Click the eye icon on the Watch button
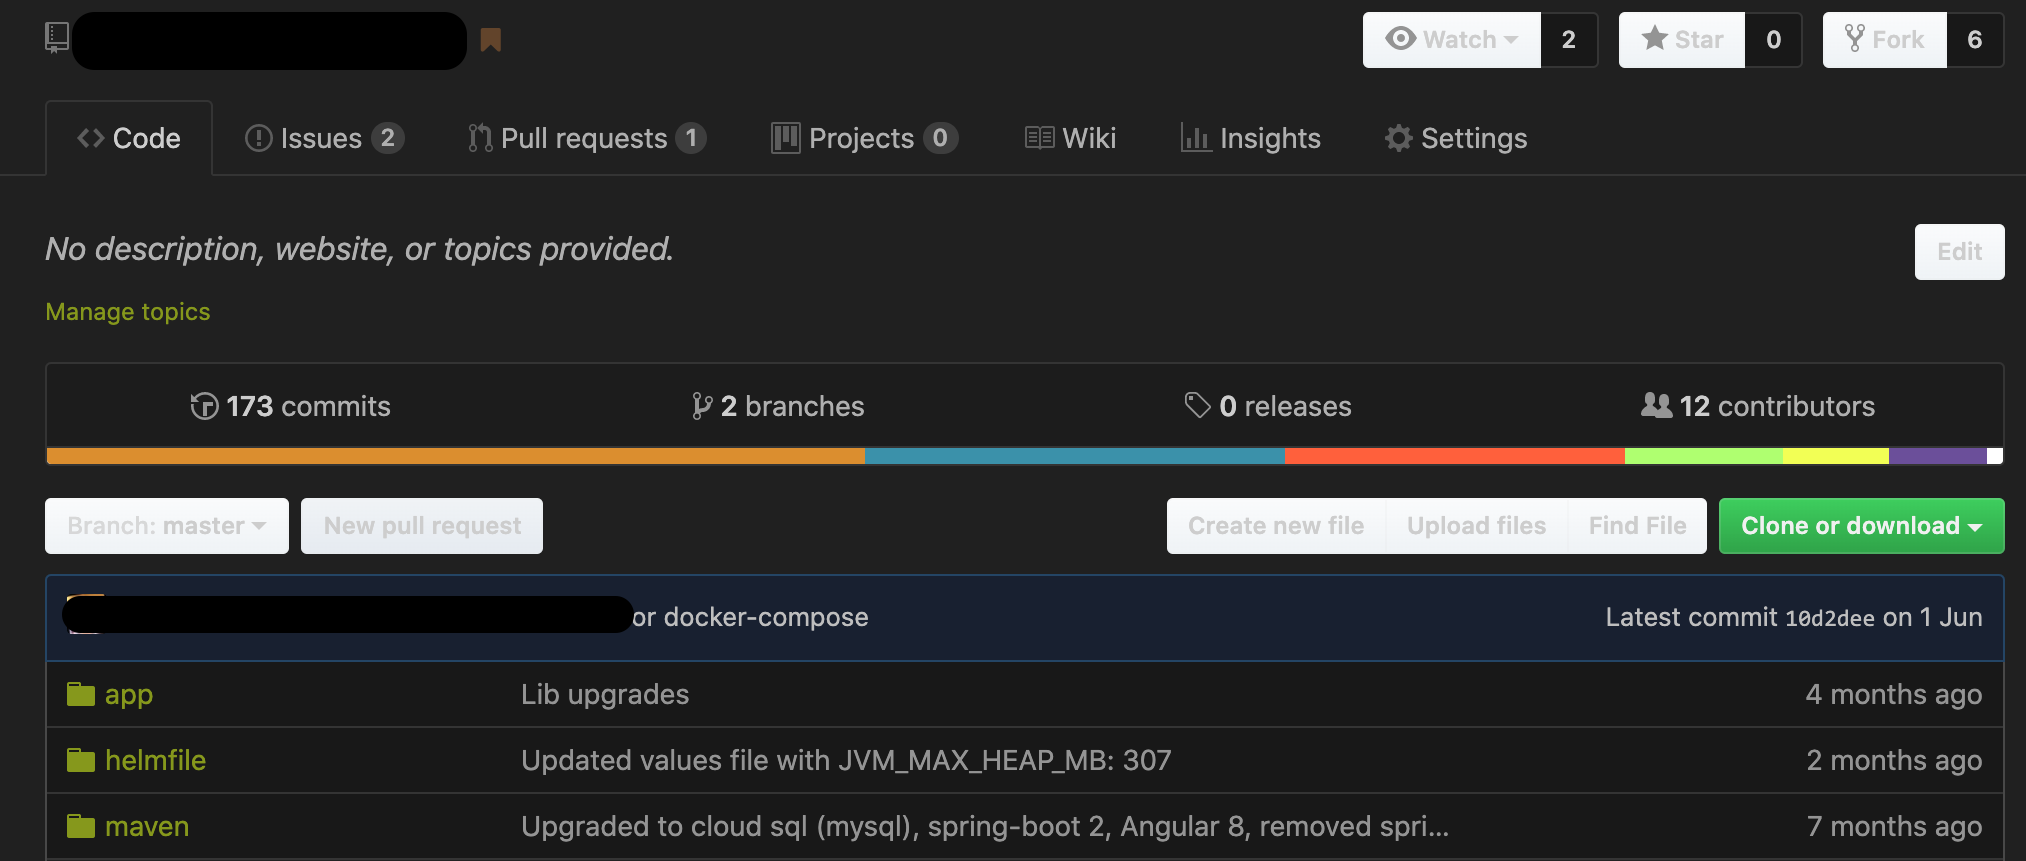The height and width of the screenshot is (861, 2026). [x=1402, y=39]
